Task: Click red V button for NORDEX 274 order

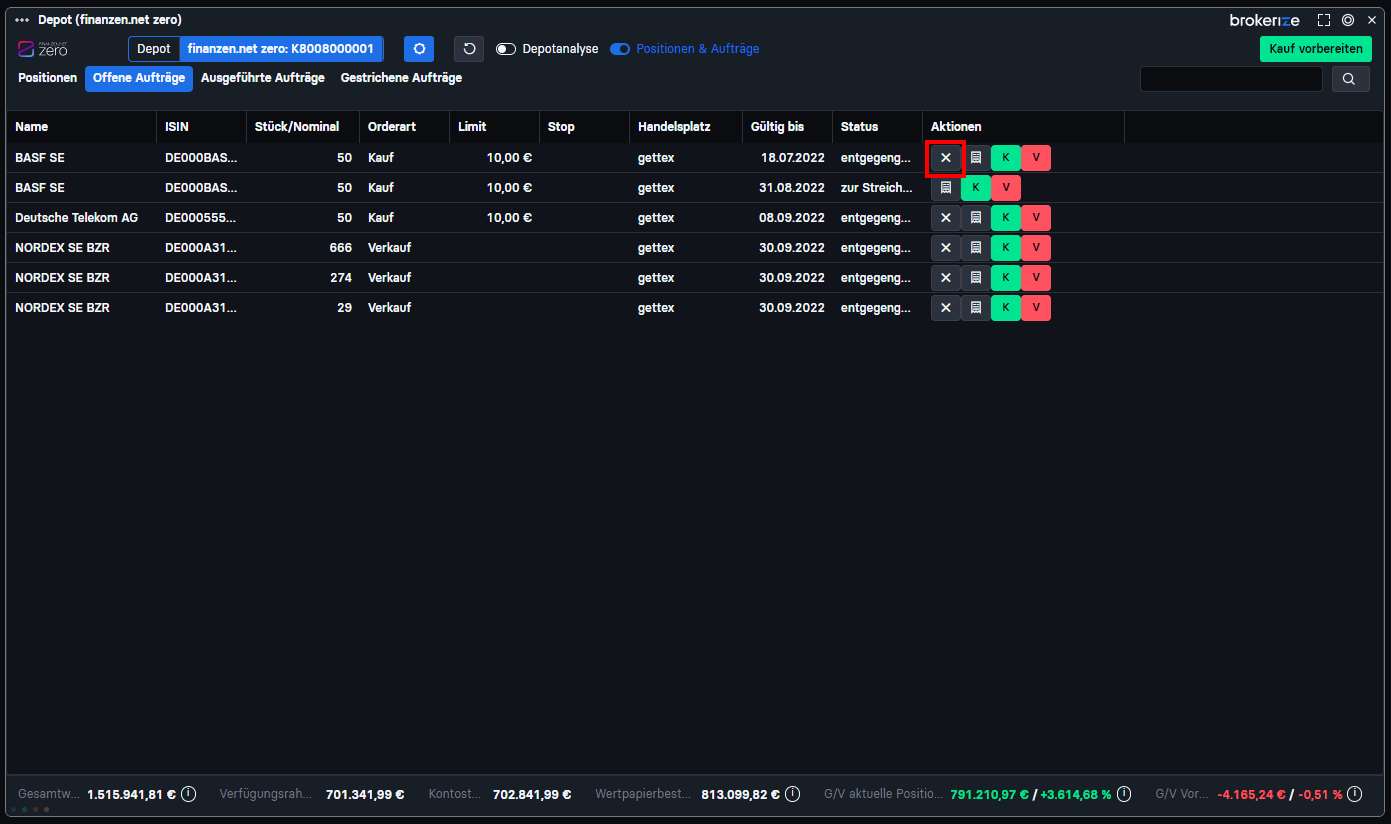Action: [1036, 278]
